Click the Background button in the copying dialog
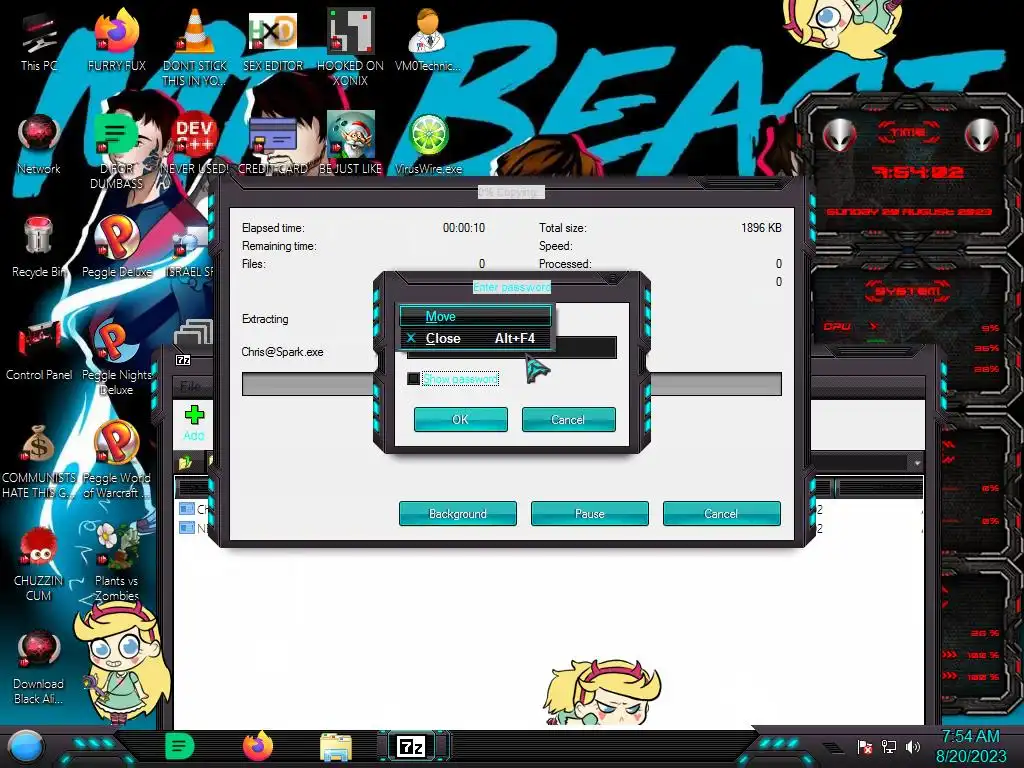1024x768 pixels. (x=458, y=513)
